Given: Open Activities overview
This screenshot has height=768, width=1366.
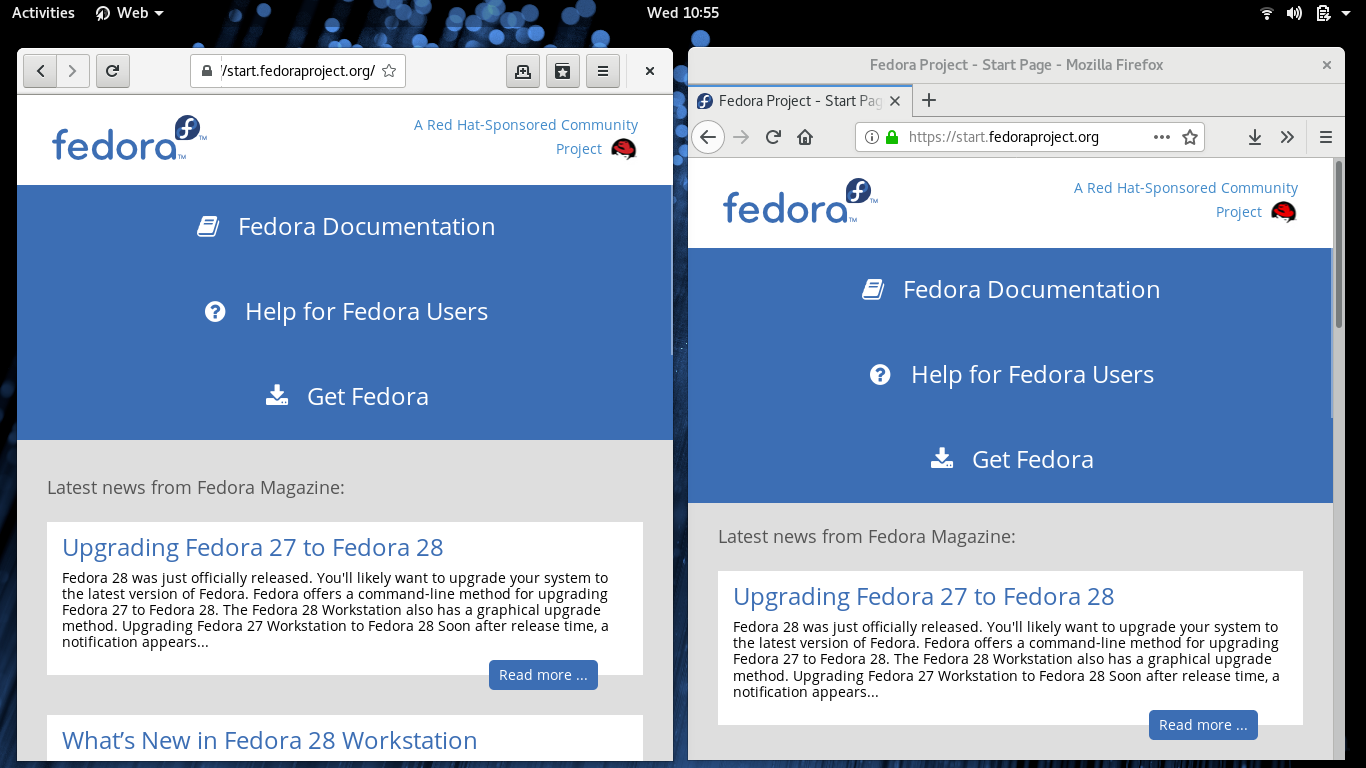Looking at the screenshot, I should (x=43, y=13).
